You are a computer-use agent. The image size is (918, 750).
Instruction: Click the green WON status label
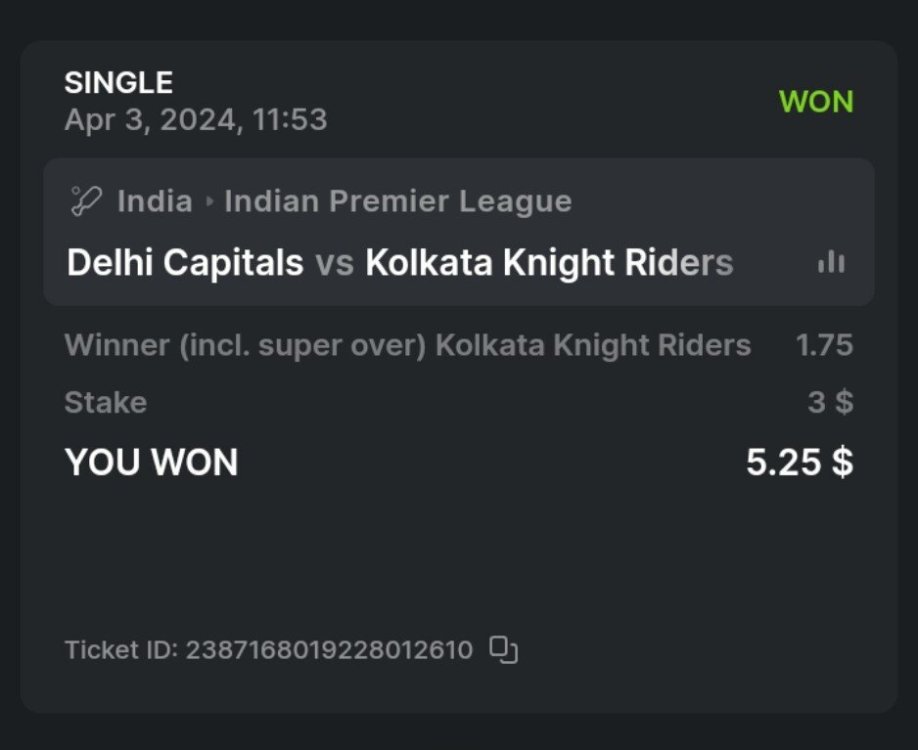[x=816, y=101]
